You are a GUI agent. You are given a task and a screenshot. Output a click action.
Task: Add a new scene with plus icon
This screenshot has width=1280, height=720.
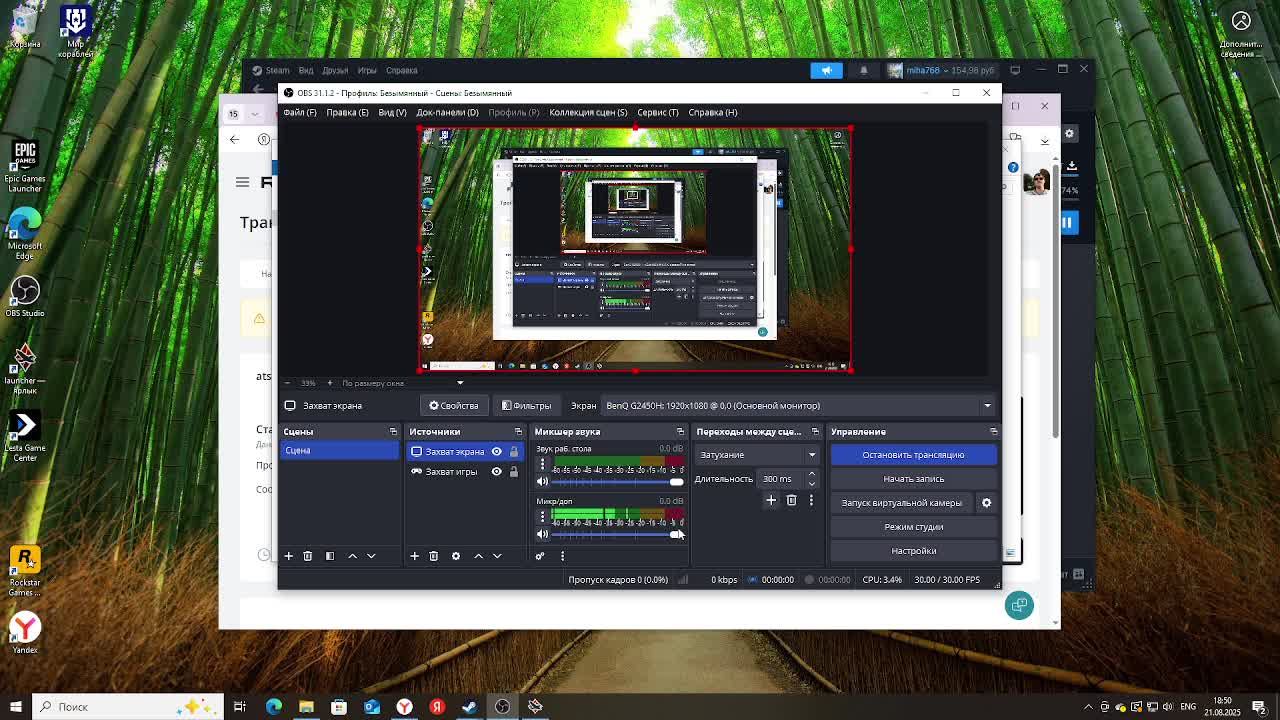point(288,556)
